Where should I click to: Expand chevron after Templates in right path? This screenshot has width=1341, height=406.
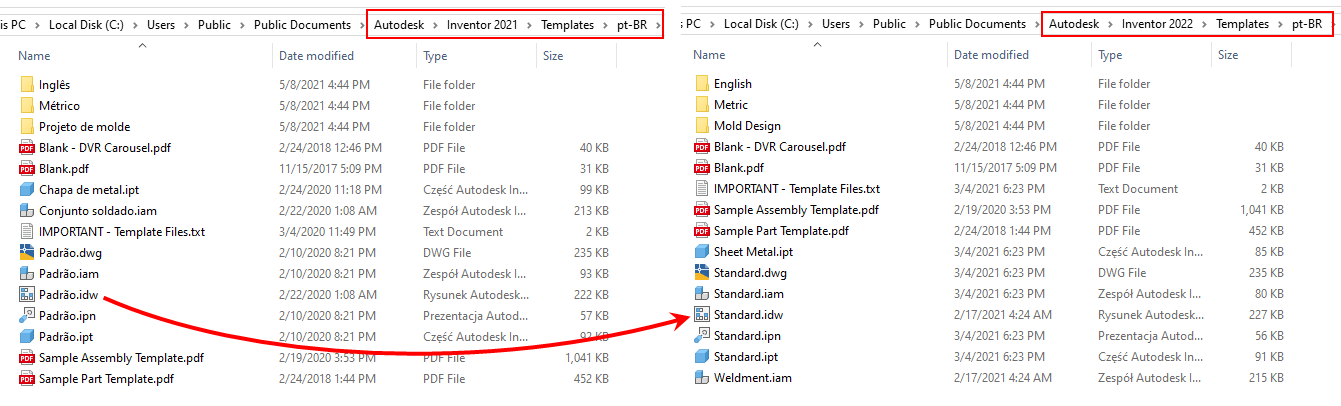tap(1281, 24)
